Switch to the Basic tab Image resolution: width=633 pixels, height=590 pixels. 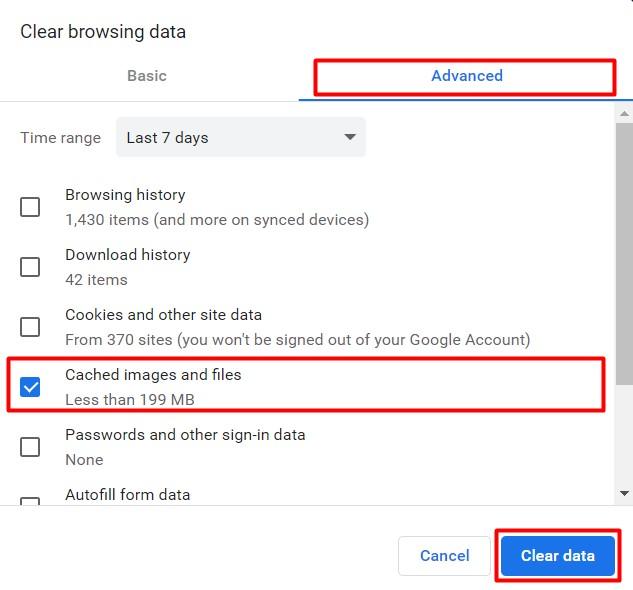[147, 76]
